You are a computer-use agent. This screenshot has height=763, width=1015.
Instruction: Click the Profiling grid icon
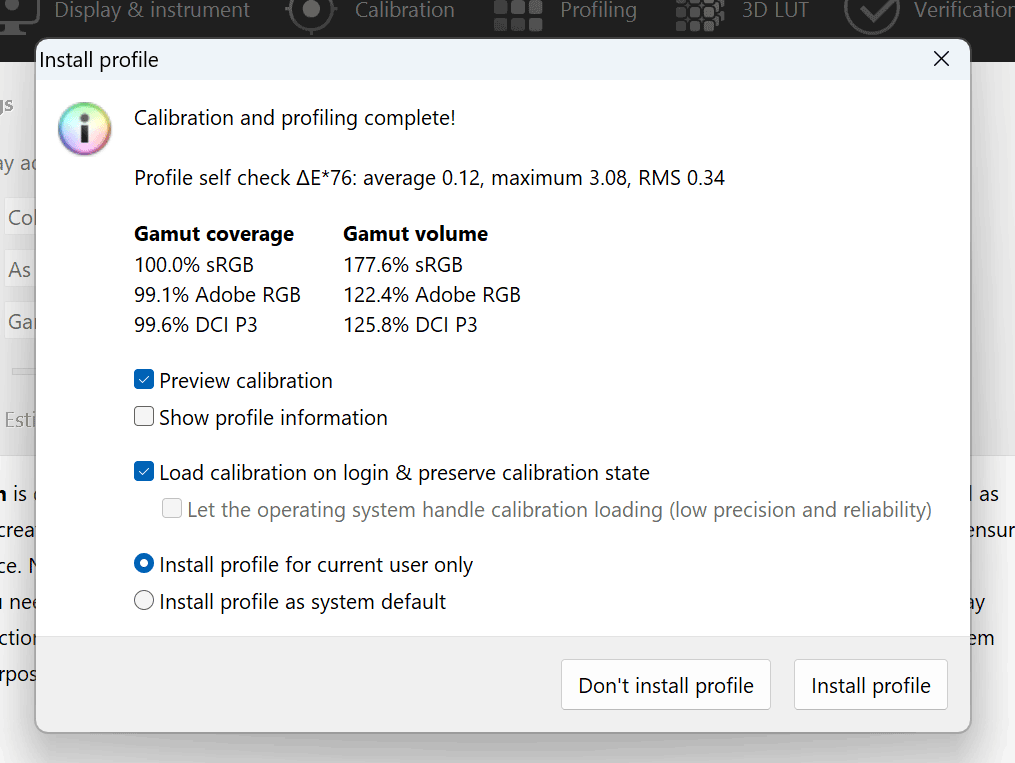[x=518, y=13]
